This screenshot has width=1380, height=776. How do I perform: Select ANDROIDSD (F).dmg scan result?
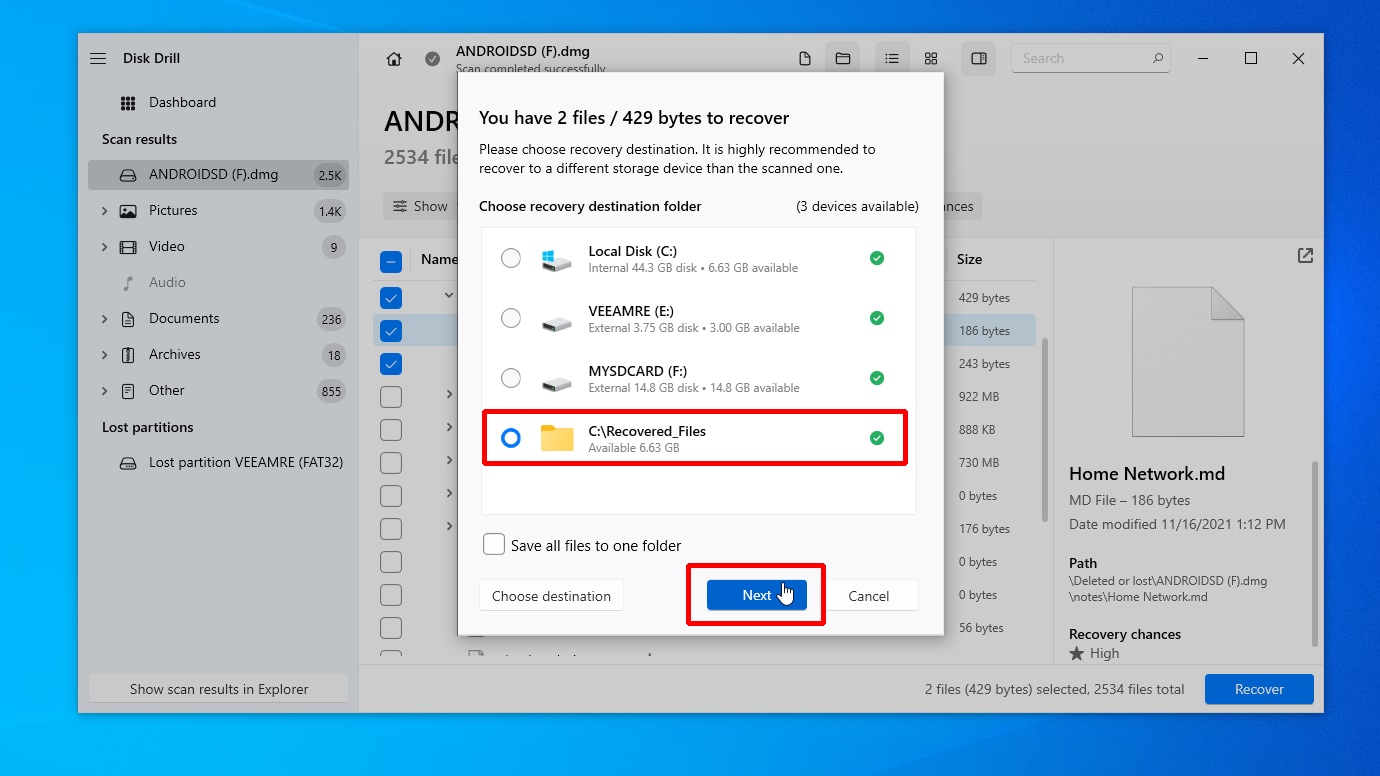click(218, 175)
